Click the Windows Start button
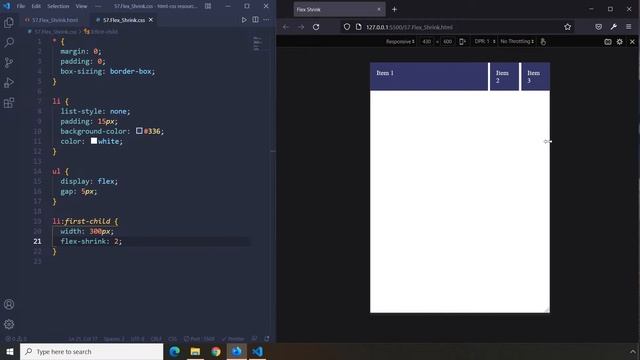Viewport: 640px width, 360px height. [10, 351]
